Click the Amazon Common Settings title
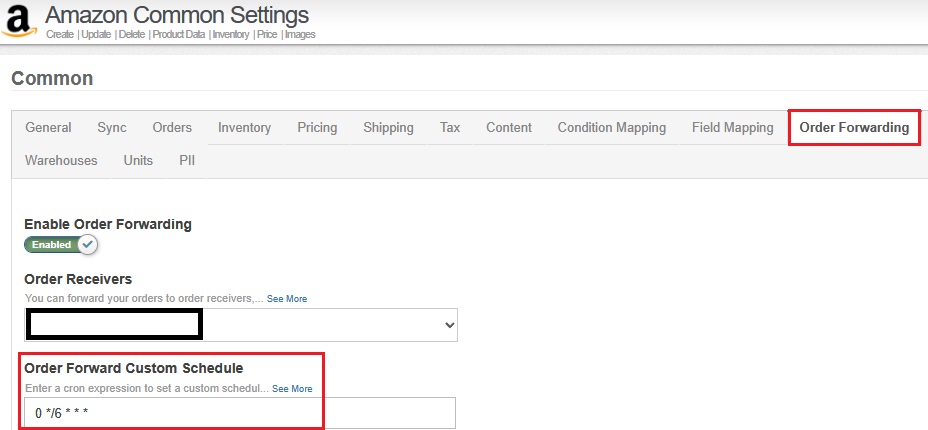 [177, 15]
